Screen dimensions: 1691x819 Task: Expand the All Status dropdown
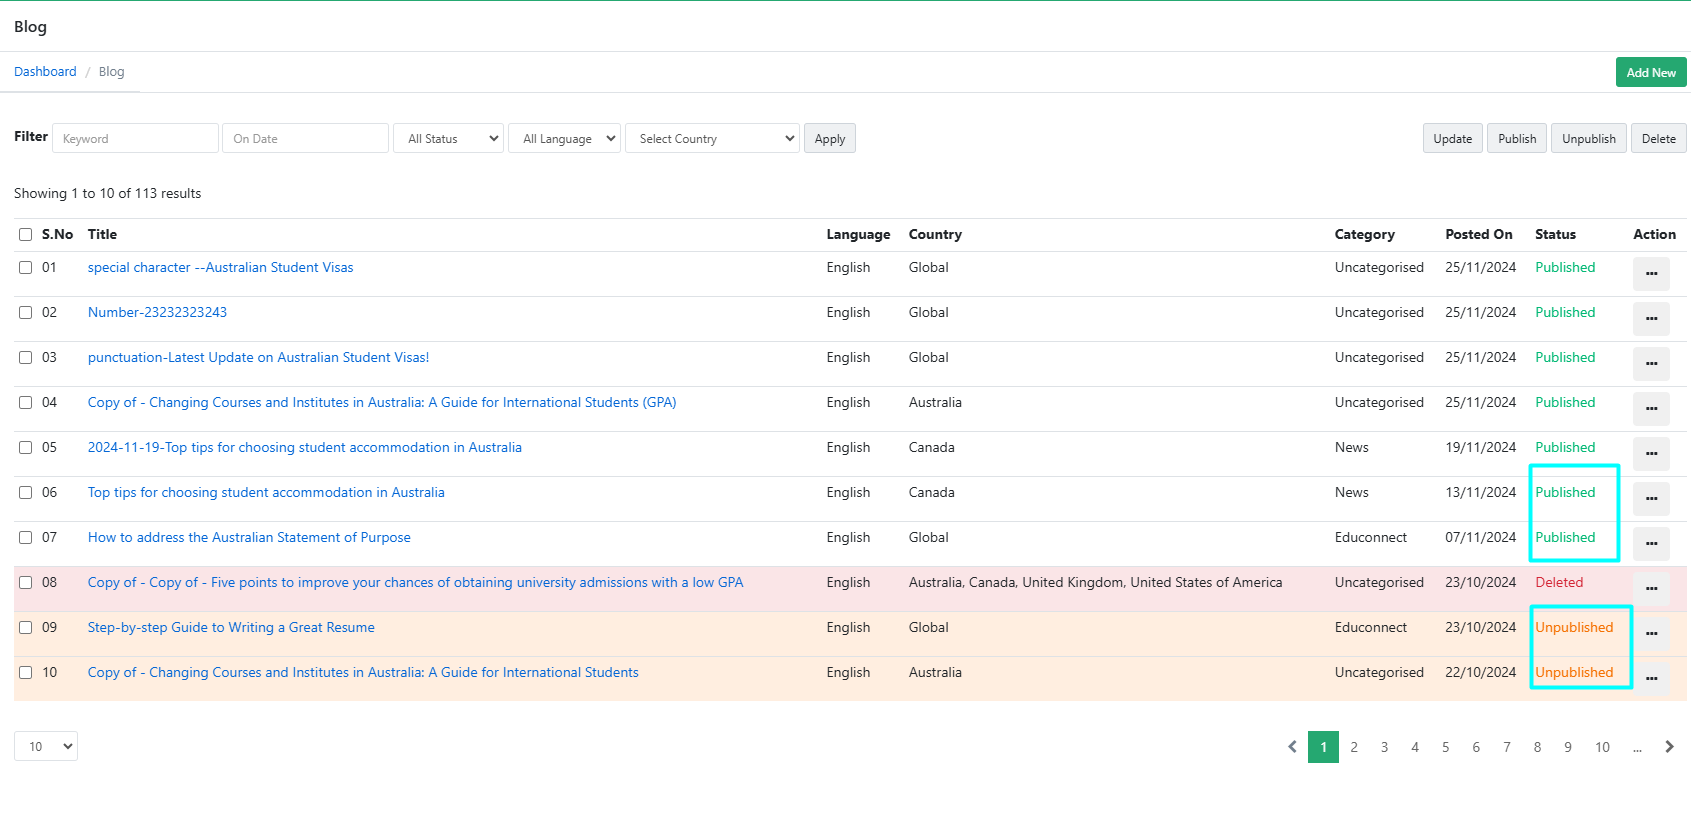[x=449, y=139]
